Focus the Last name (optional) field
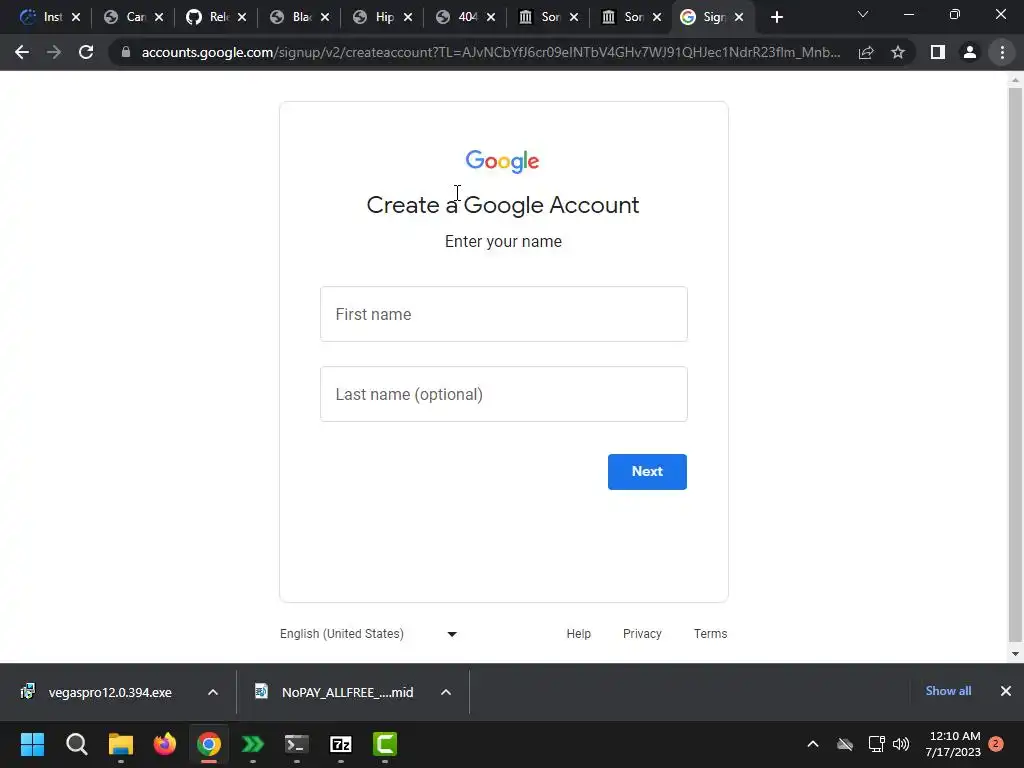The width and height of the screenshot is (1024, 768). click(504, 394)
